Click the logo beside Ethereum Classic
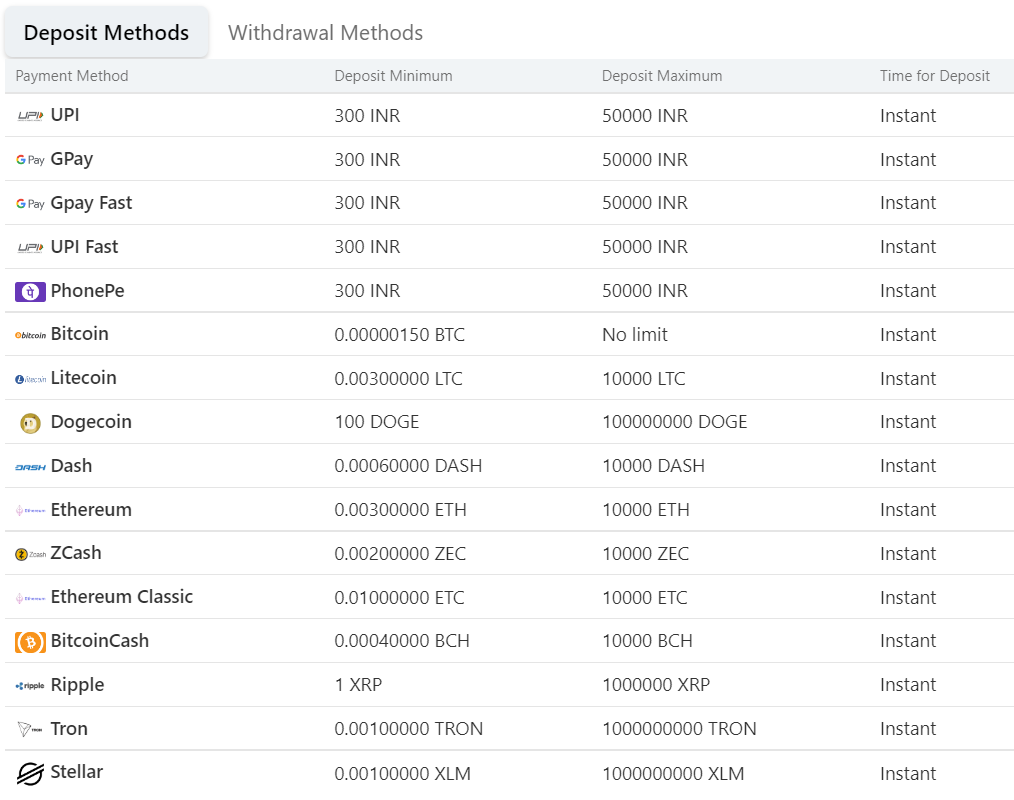Screen dimensions: 1014x800 click(30, 598)
